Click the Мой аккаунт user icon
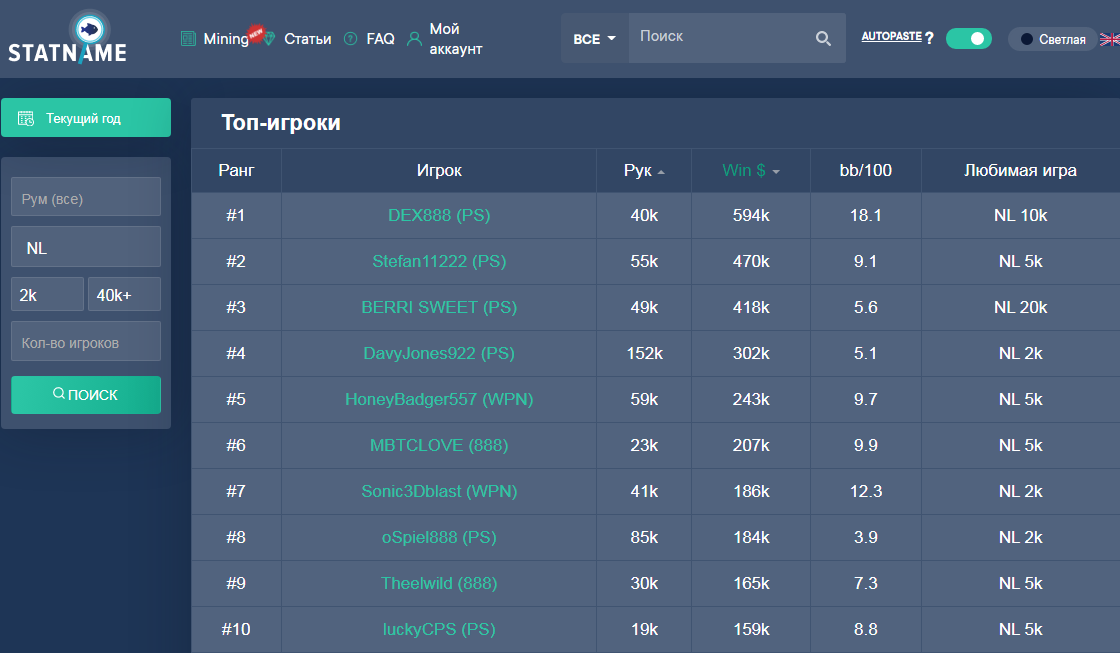 pos(414,39)
